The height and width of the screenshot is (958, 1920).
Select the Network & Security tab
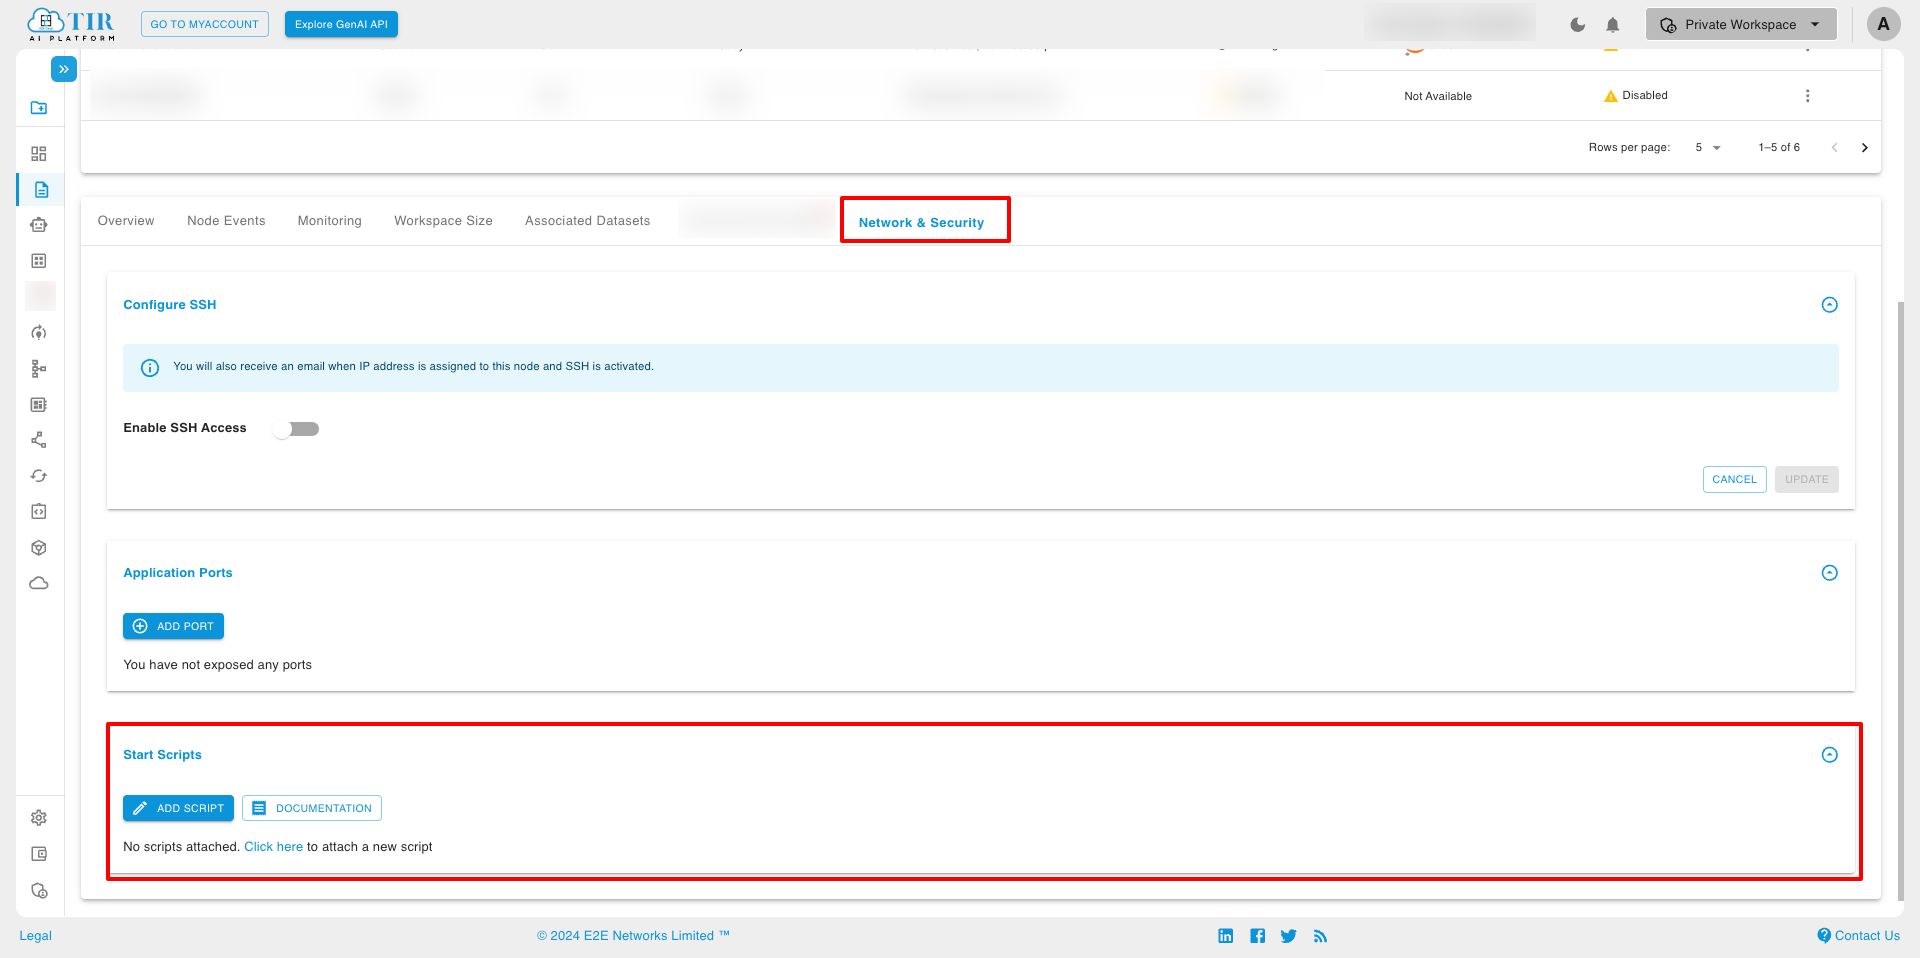[x=921, y=223]
